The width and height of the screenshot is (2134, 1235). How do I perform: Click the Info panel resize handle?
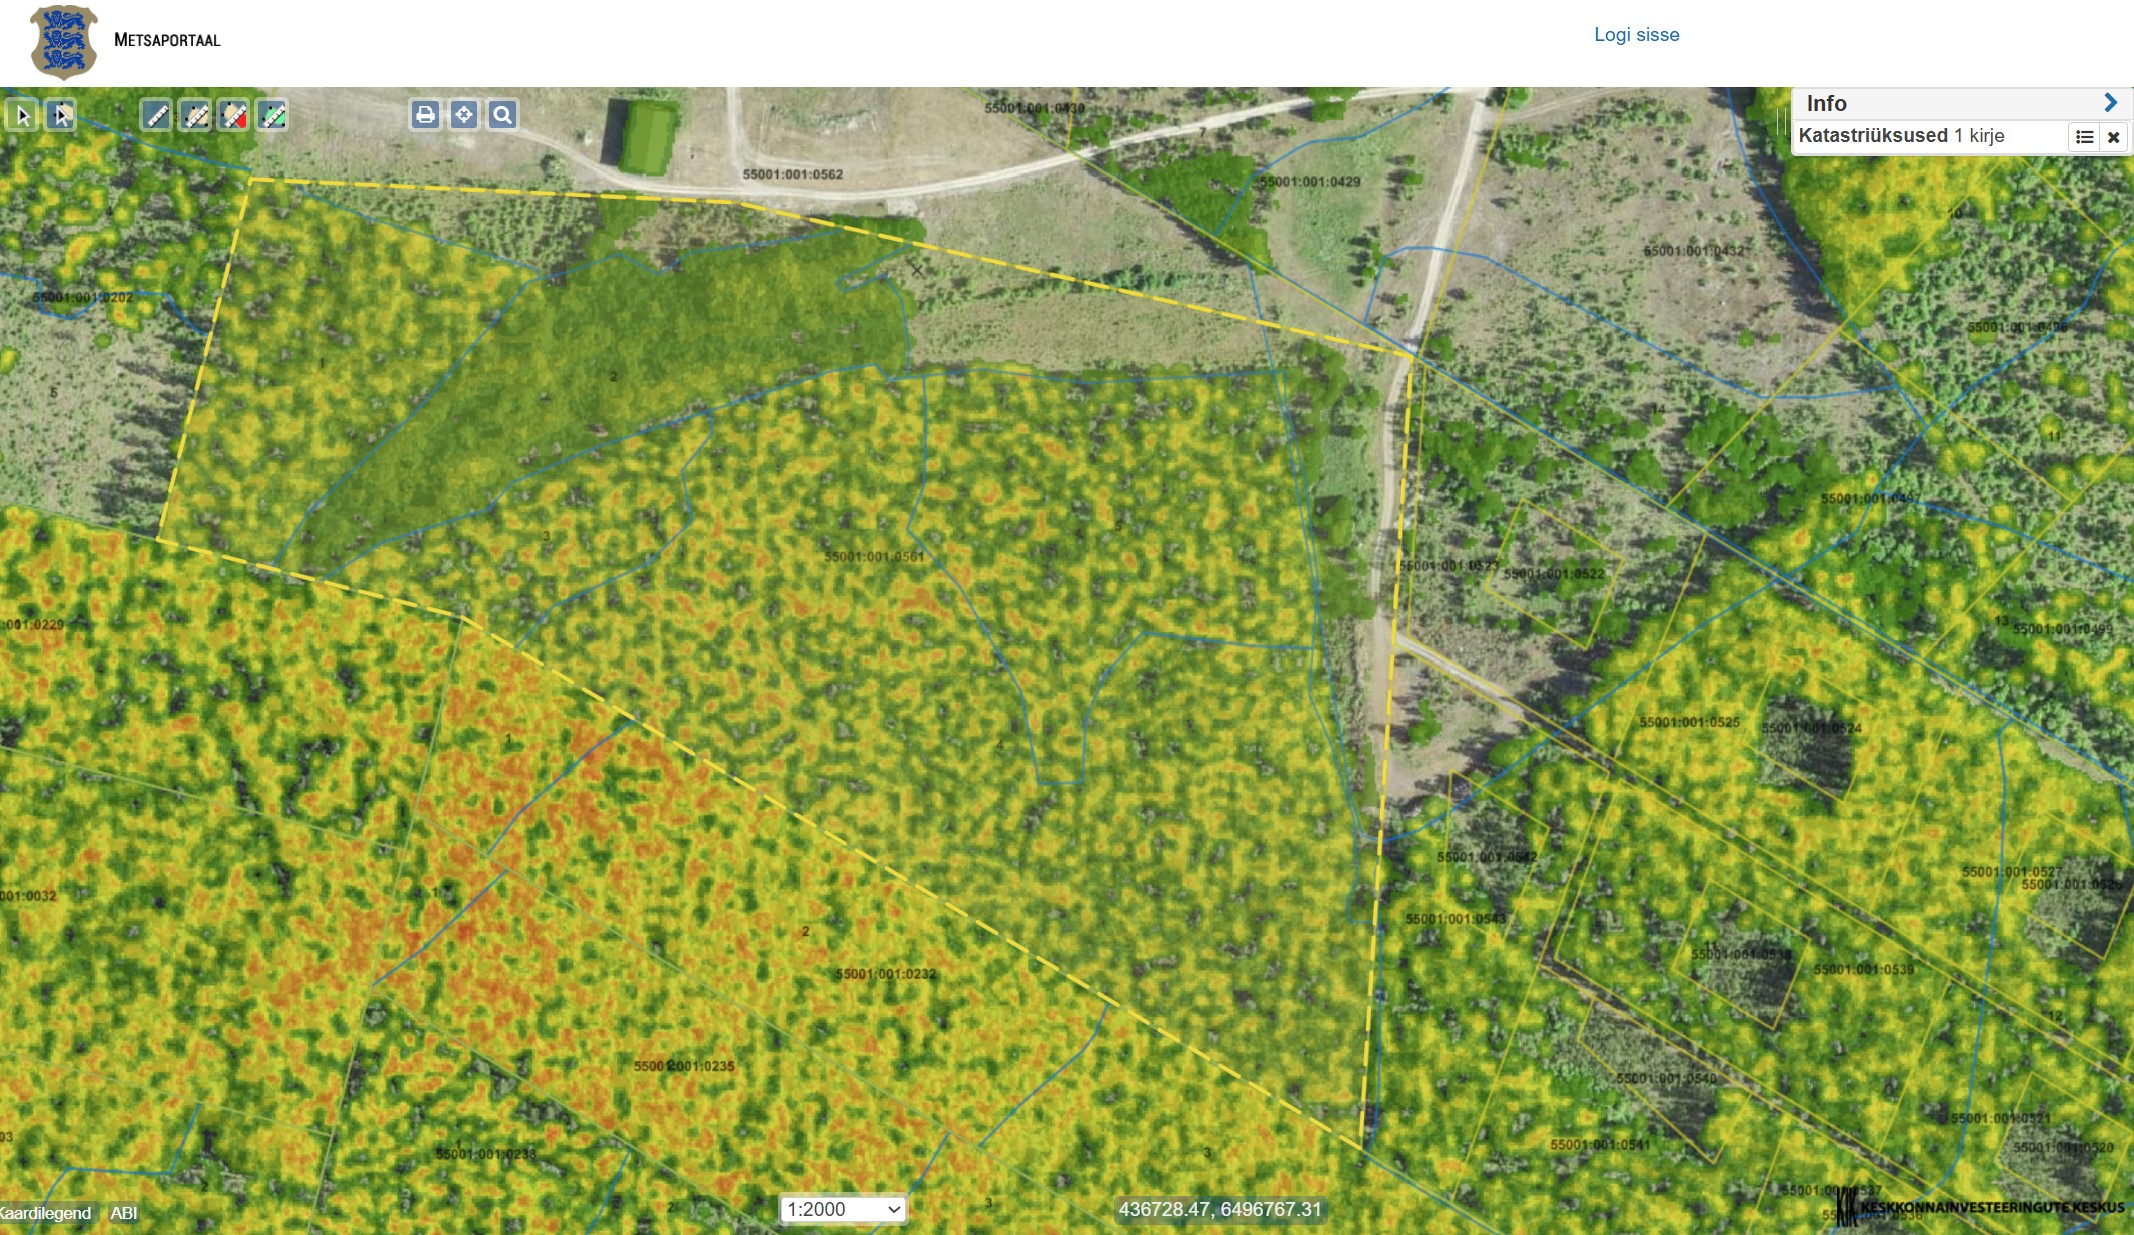(x=1781, y=121)
